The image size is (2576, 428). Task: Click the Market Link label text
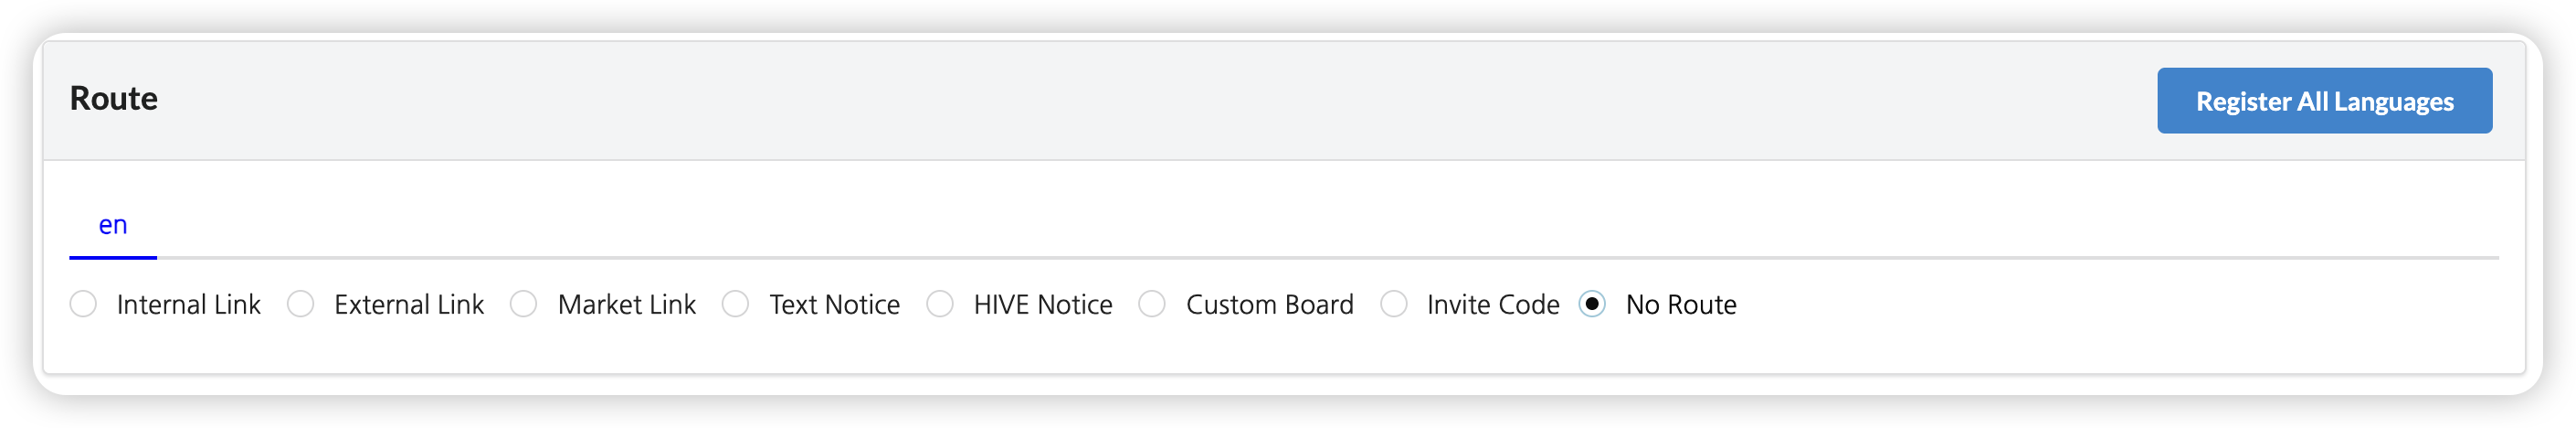click(626, 304)
